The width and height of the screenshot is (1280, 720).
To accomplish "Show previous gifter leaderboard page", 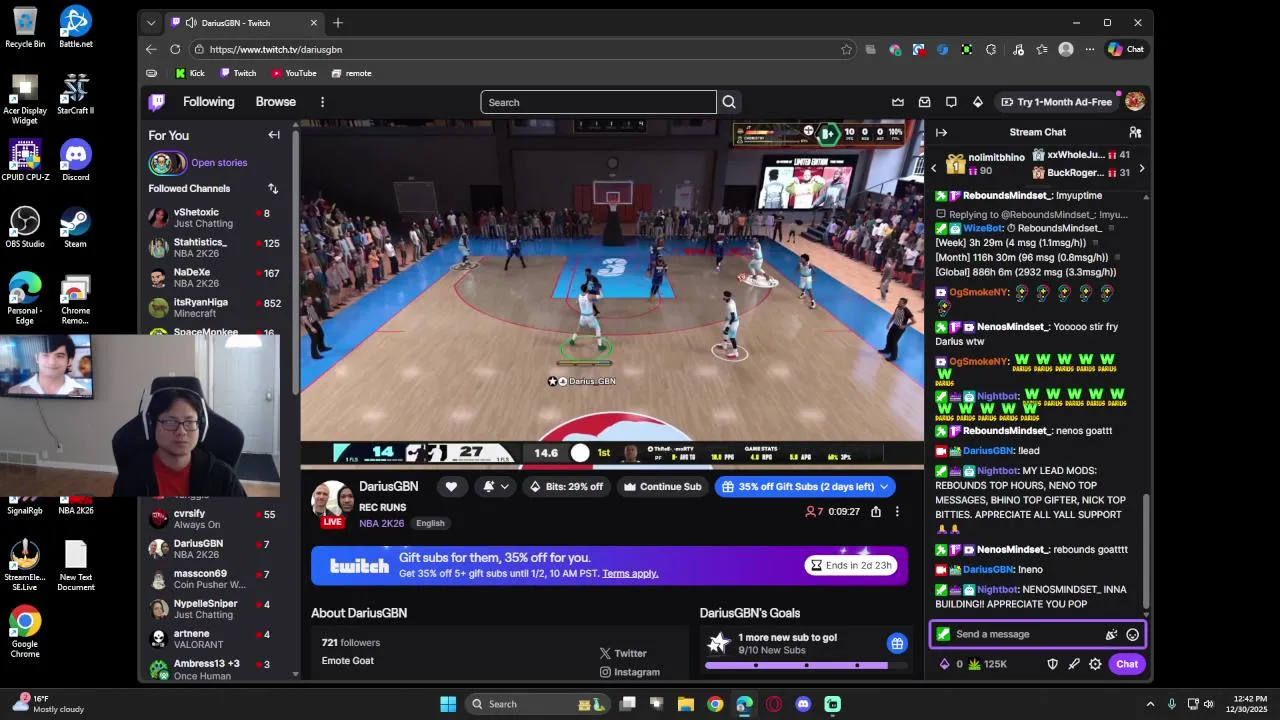I will (934, 168).
